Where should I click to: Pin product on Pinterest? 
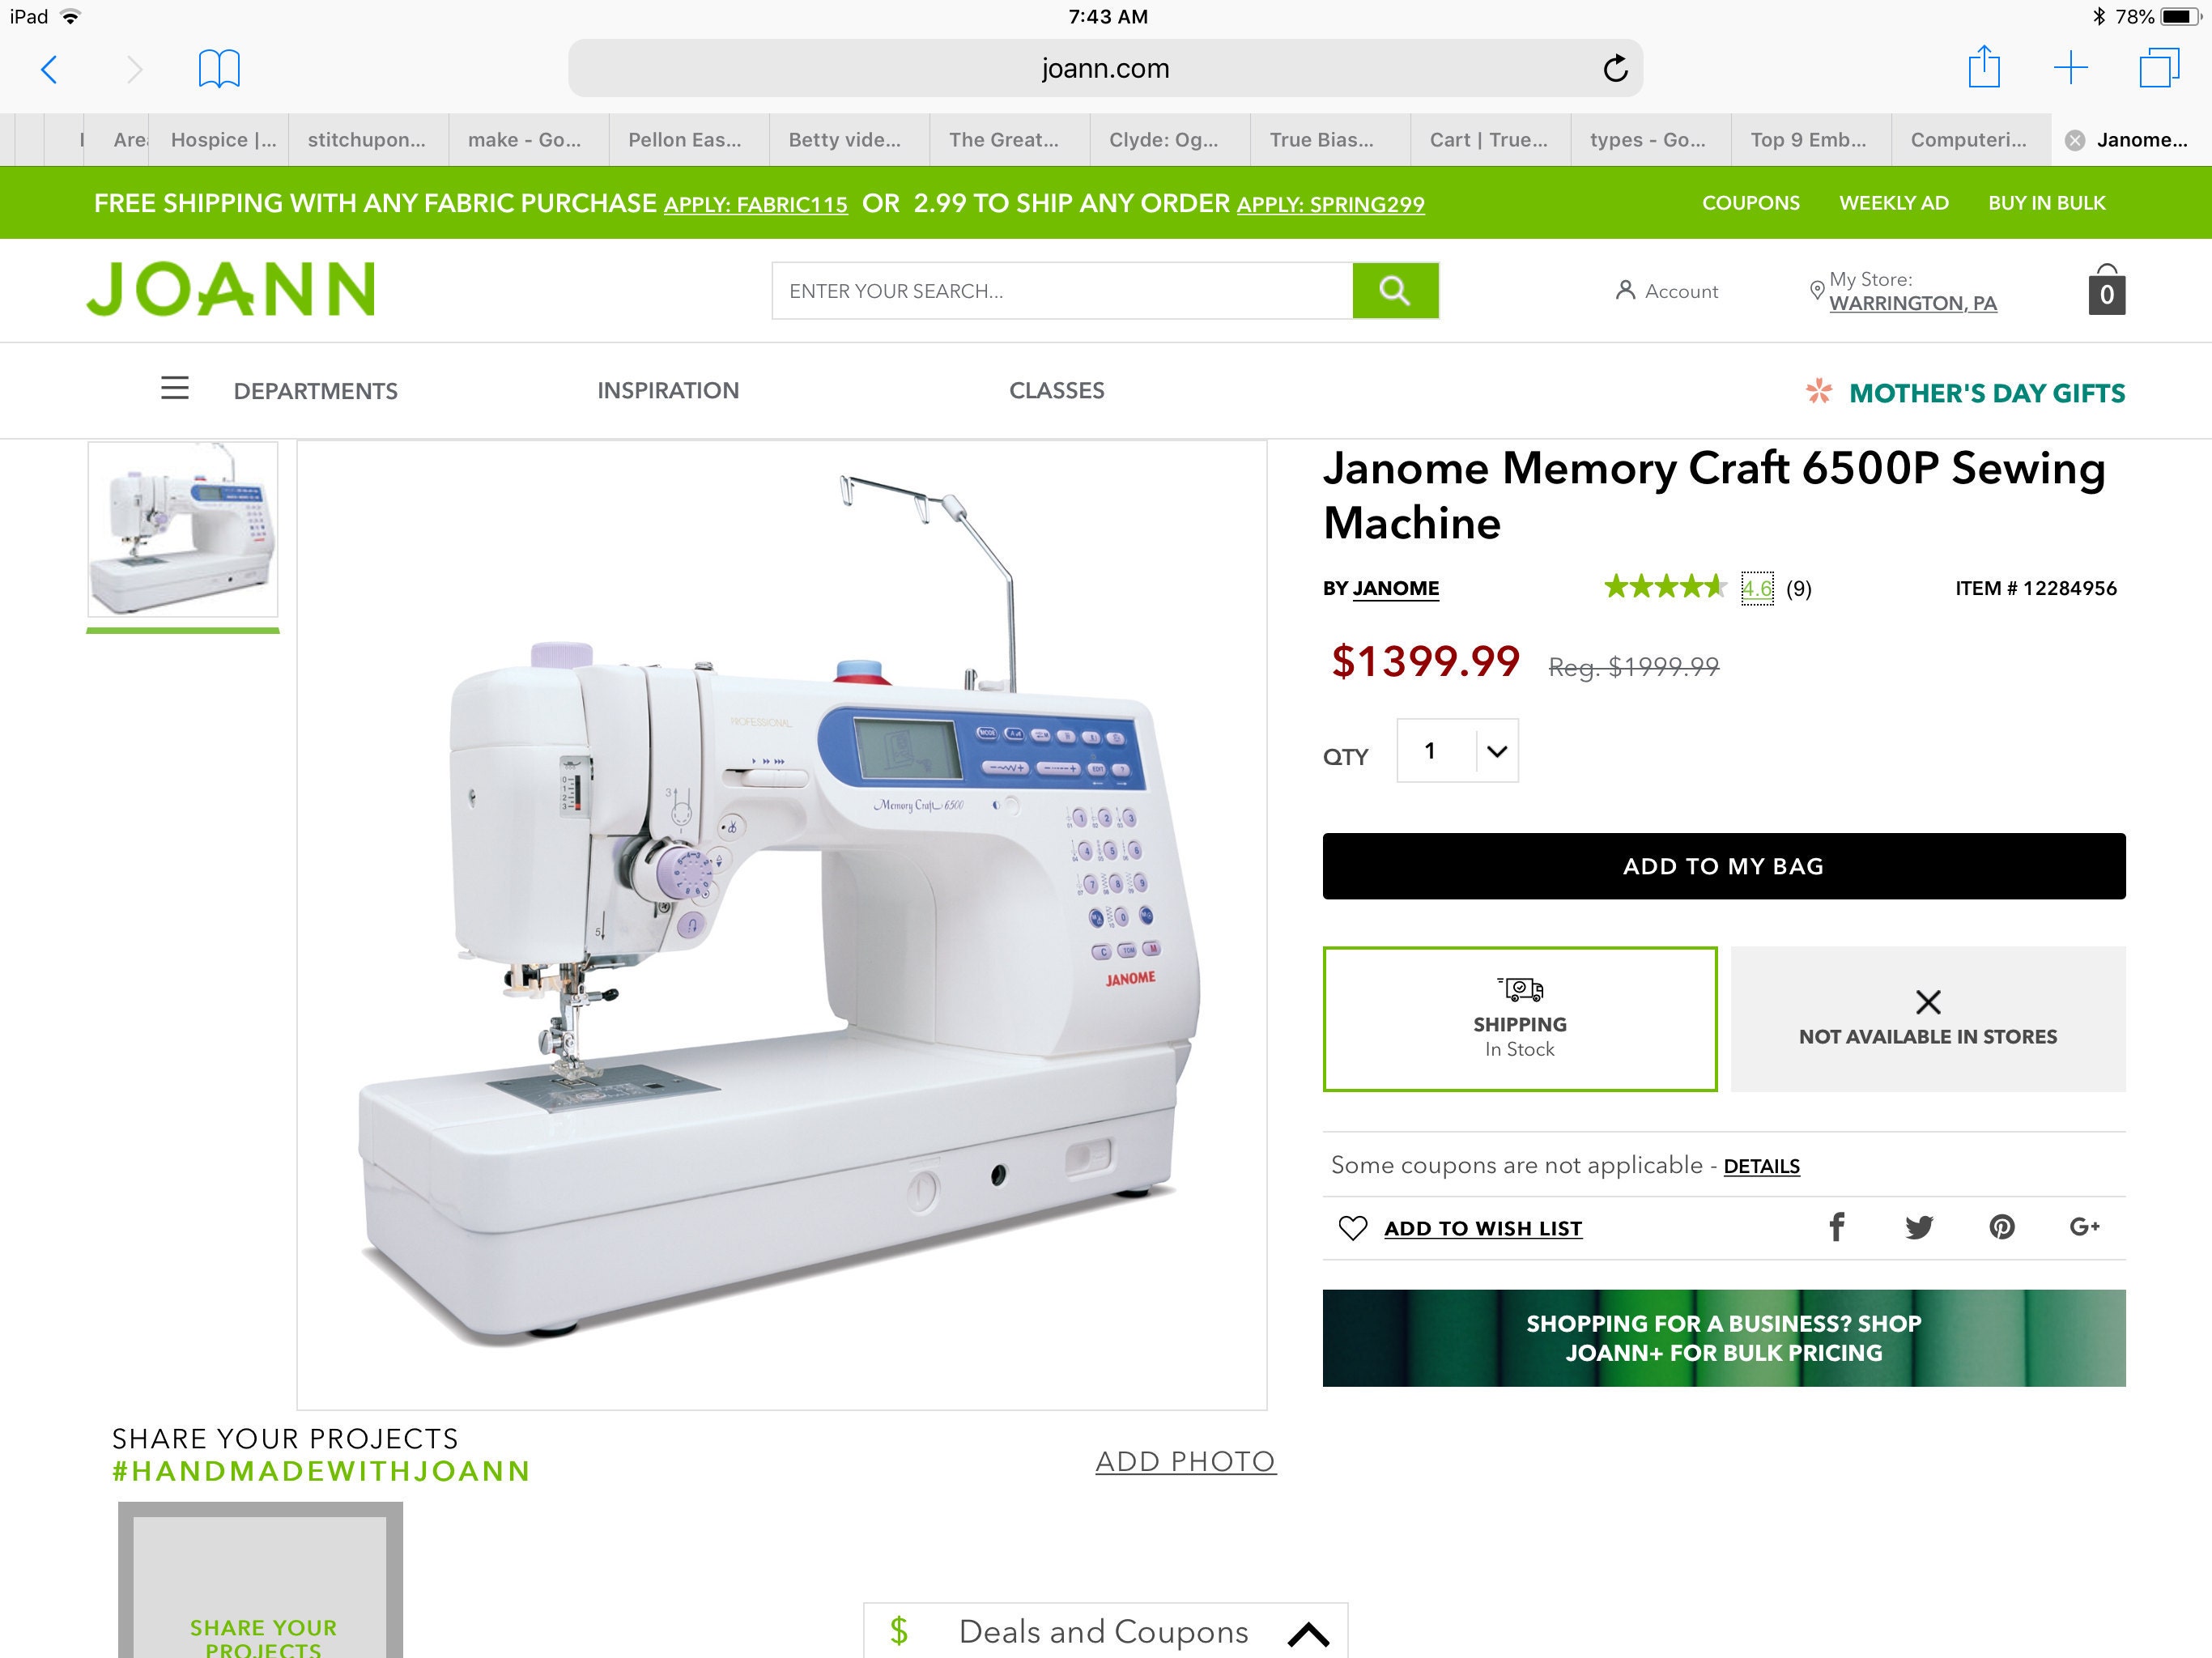click(x=2001, y=1227)
